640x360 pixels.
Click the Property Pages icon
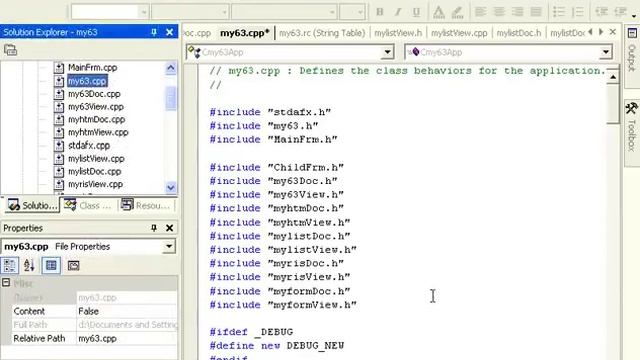pos(73,266)
